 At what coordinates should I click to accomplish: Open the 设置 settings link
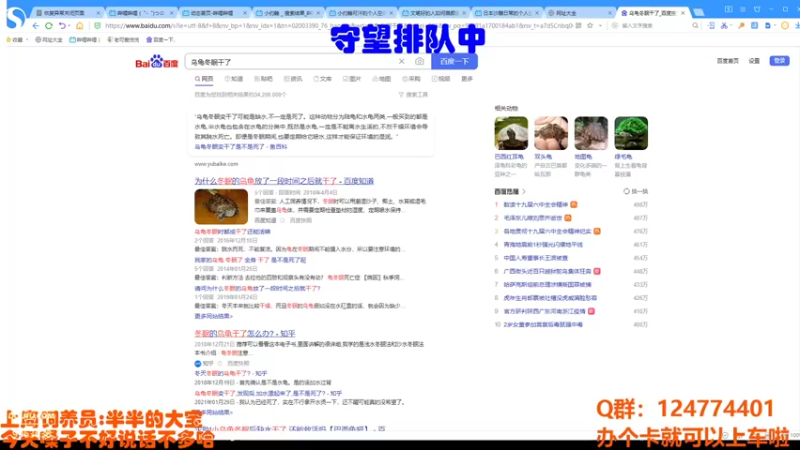point(754,61)
